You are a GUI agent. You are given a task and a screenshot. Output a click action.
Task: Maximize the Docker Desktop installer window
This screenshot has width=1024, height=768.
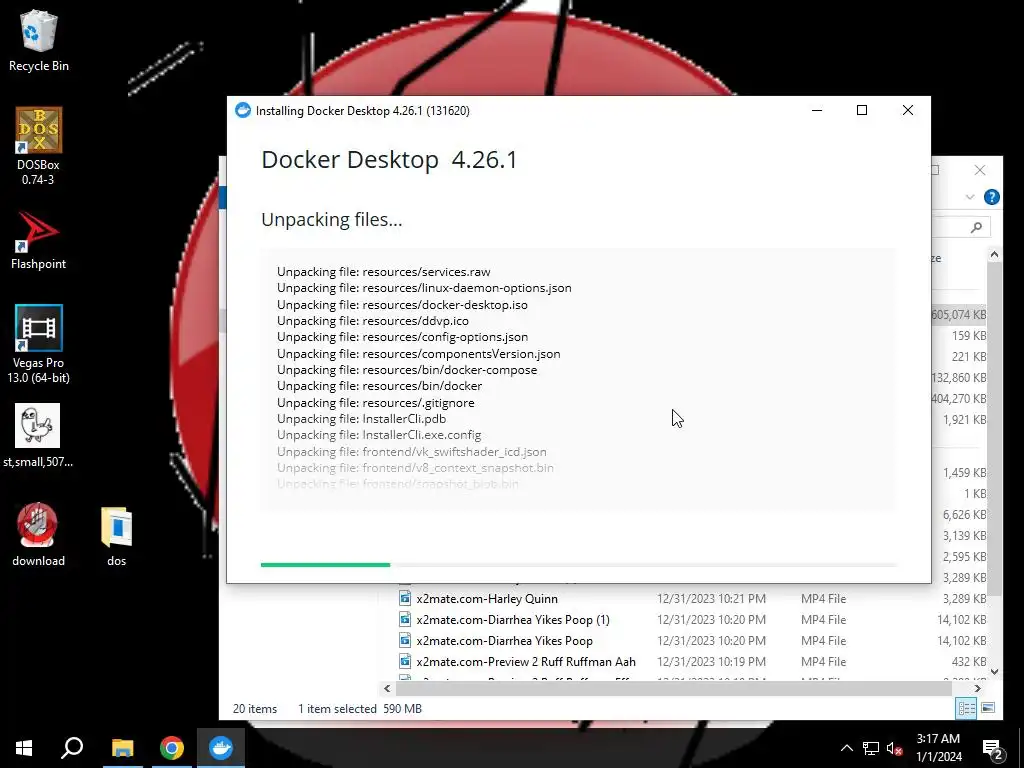[x=862, y=110]
